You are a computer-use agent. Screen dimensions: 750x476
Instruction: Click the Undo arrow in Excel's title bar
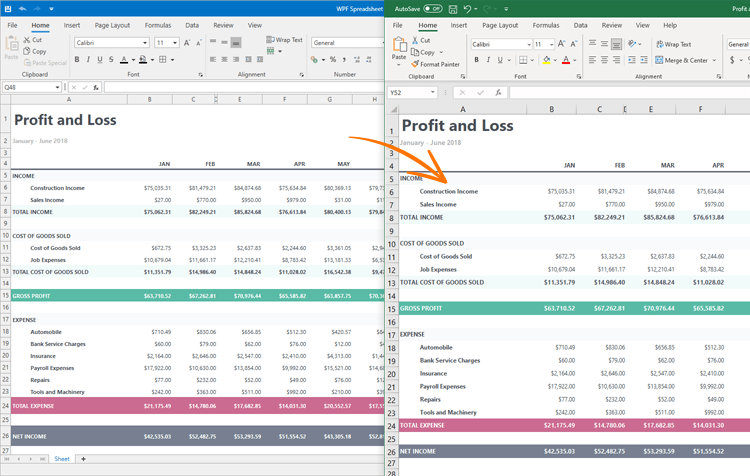point(470,8)
